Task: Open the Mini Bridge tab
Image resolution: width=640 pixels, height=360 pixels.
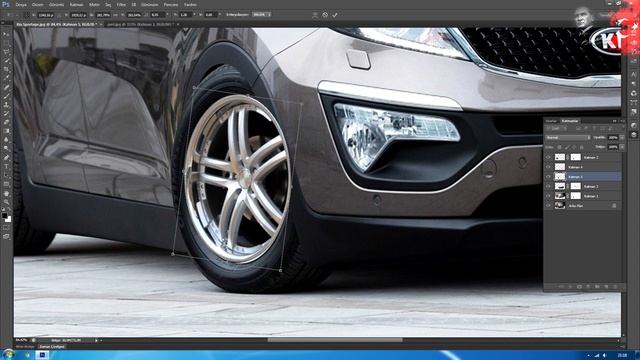Action: [x=25, y=347]
